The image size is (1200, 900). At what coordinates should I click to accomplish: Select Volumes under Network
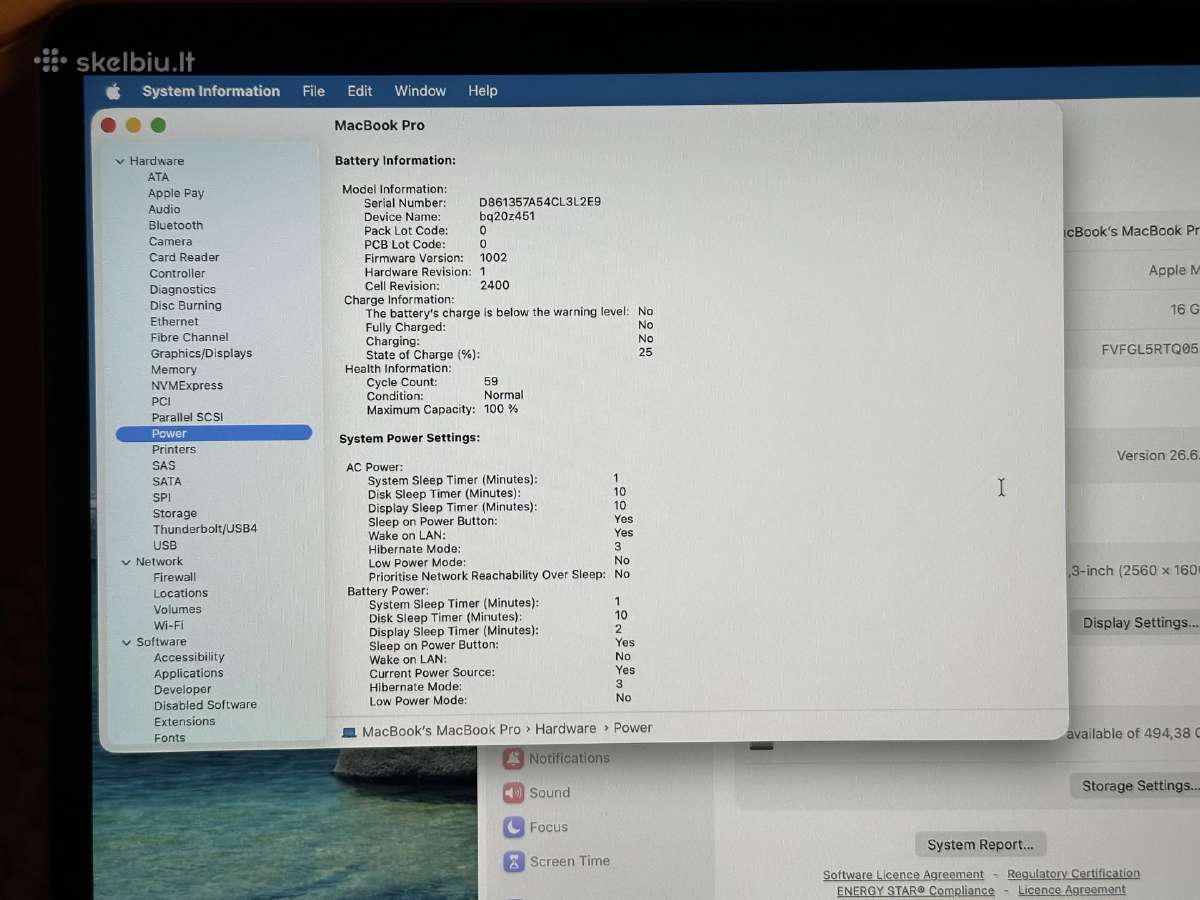[x=178, y=609]
